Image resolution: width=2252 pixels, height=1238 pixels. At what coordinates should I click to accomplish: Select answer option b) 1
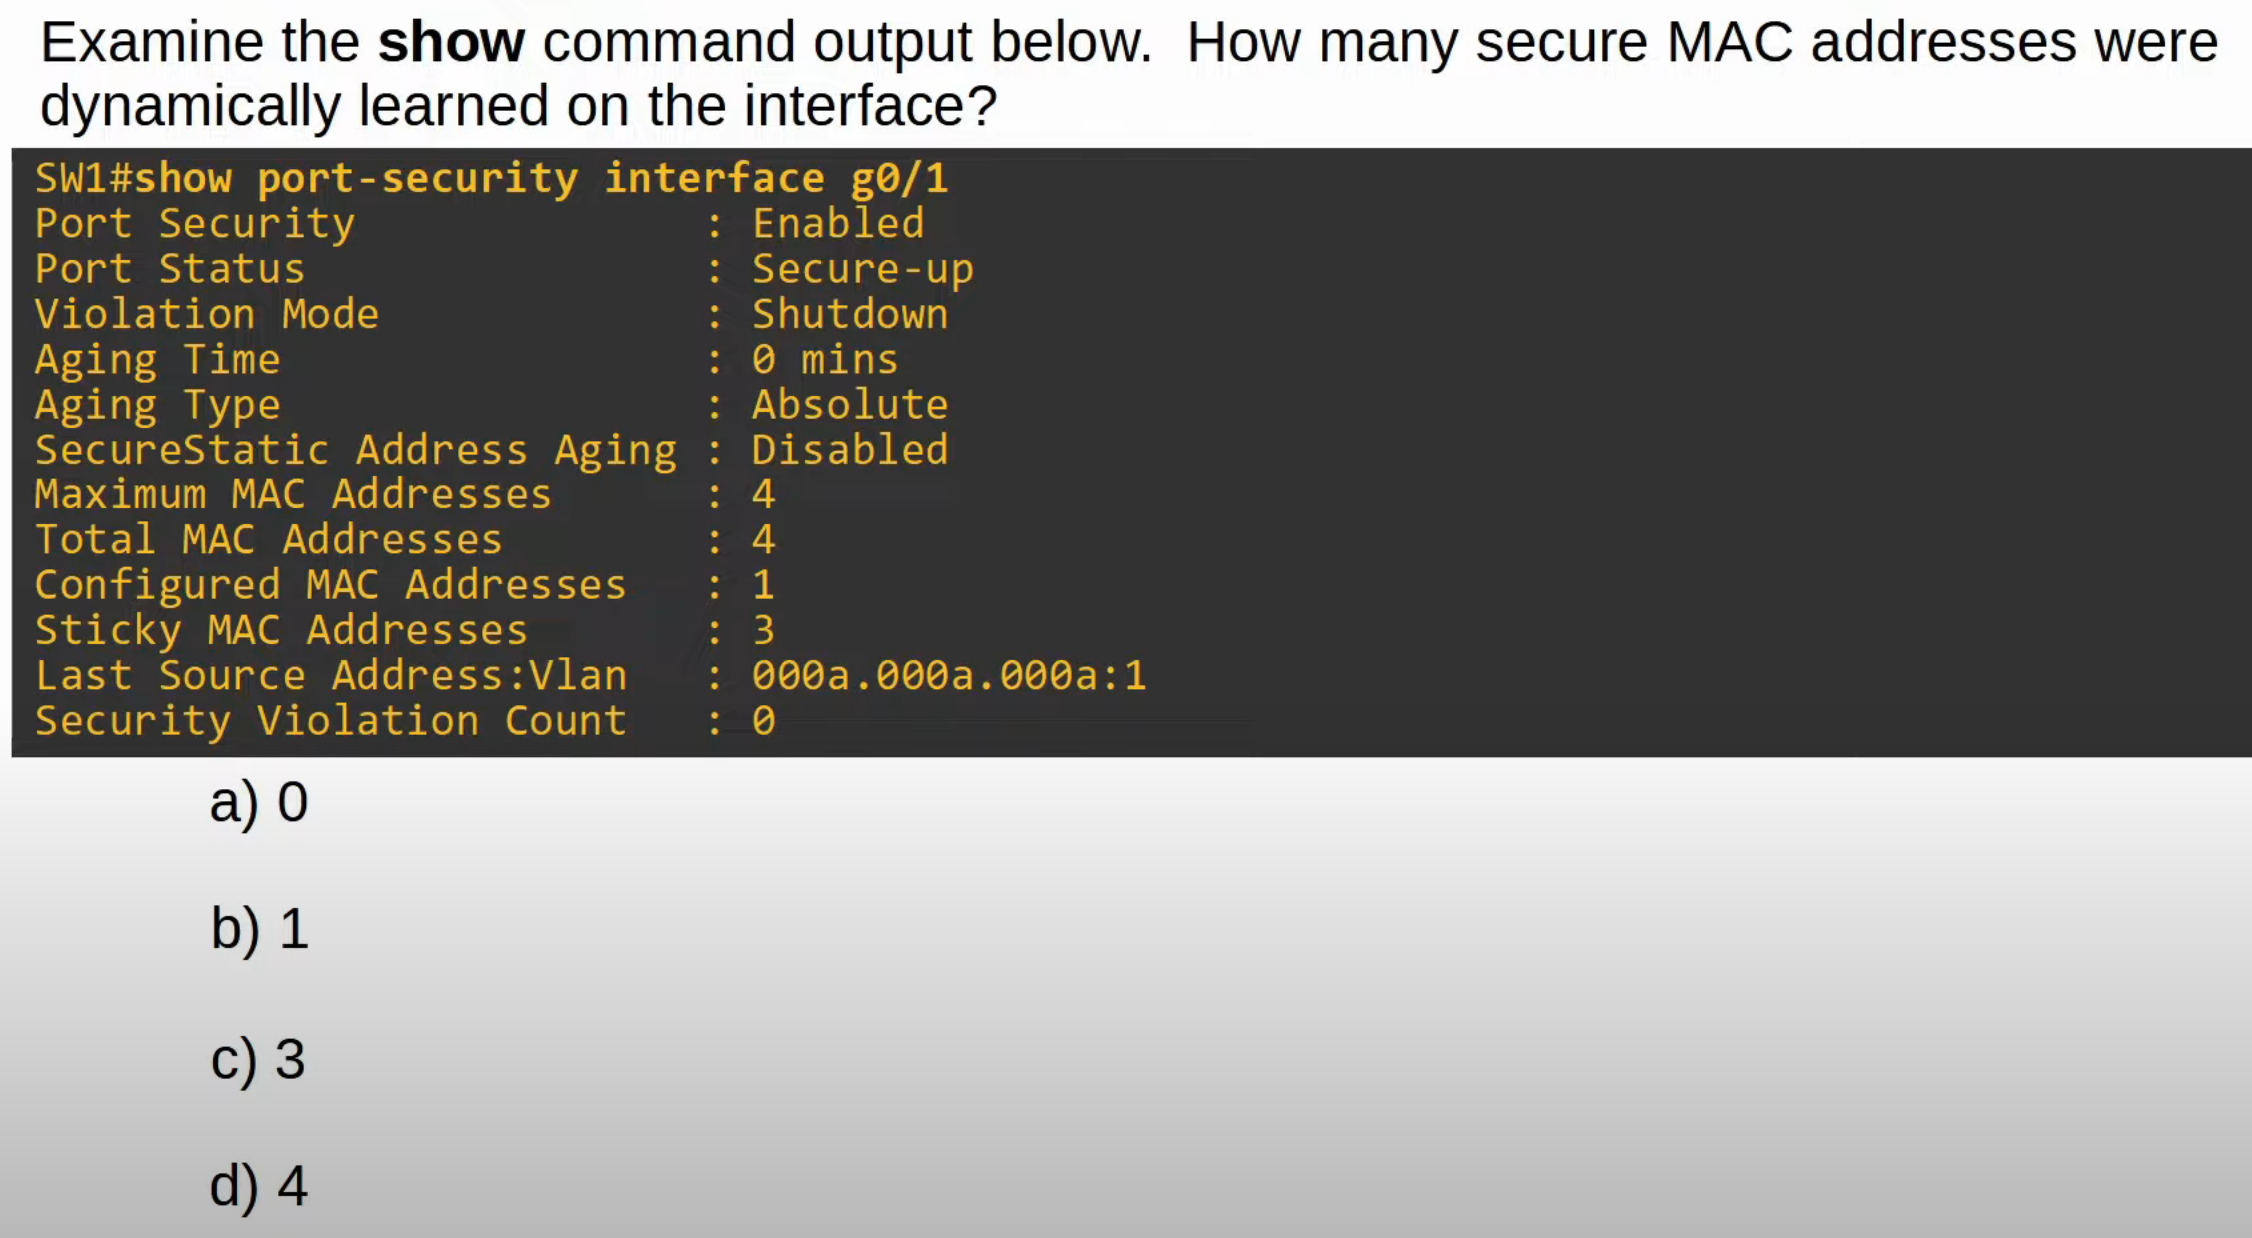(x=259, y=929)
